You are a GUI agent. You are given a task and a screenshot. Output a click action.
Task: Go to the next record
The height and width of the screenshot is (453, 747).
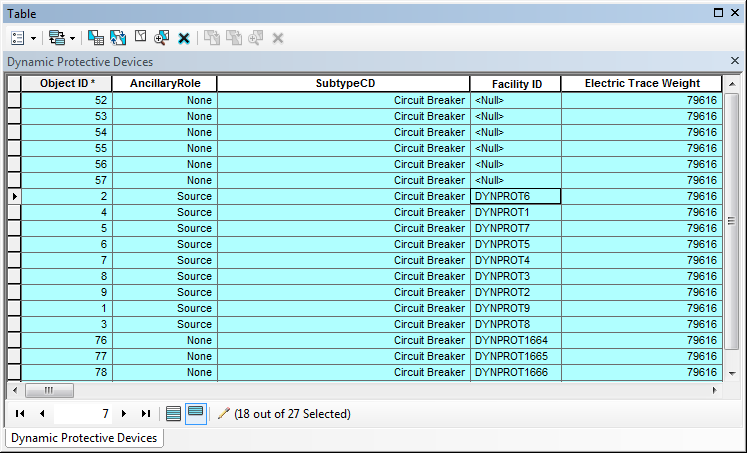click(x=124, y=413)
